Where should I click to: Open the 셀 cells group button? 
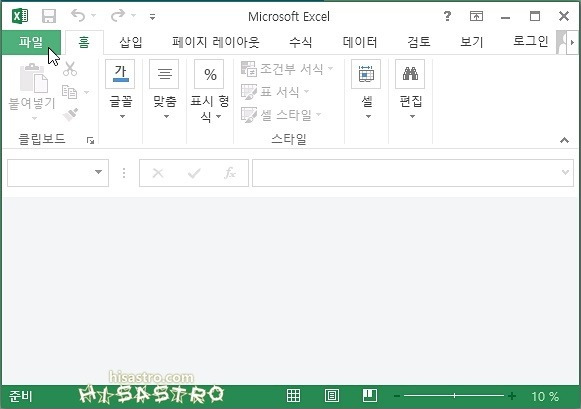366,89
